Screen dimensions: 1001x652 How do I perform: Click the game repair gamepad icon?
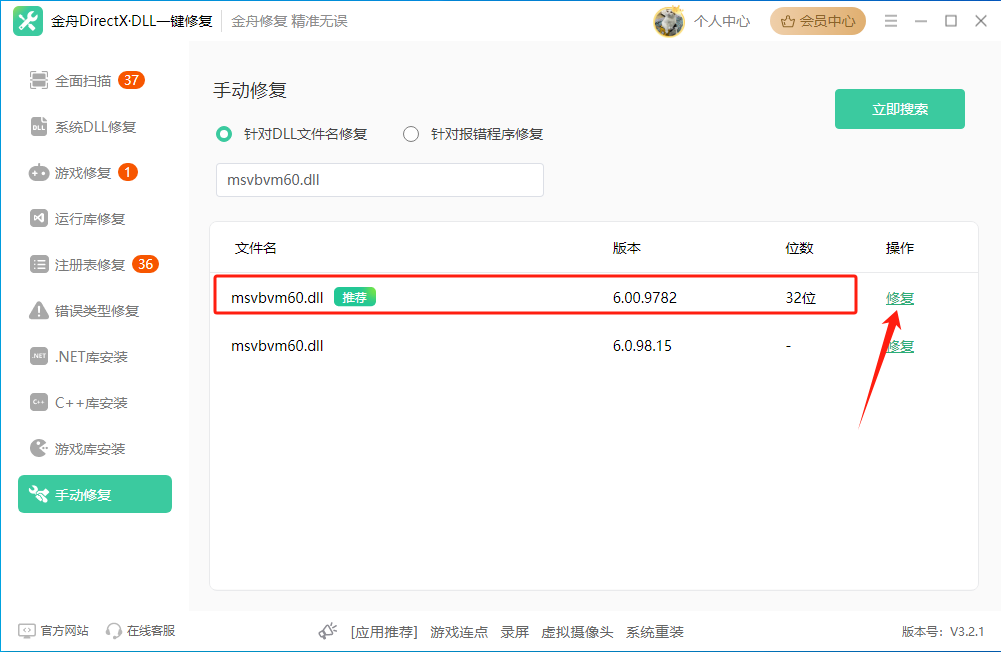click(x=39, y=172)
